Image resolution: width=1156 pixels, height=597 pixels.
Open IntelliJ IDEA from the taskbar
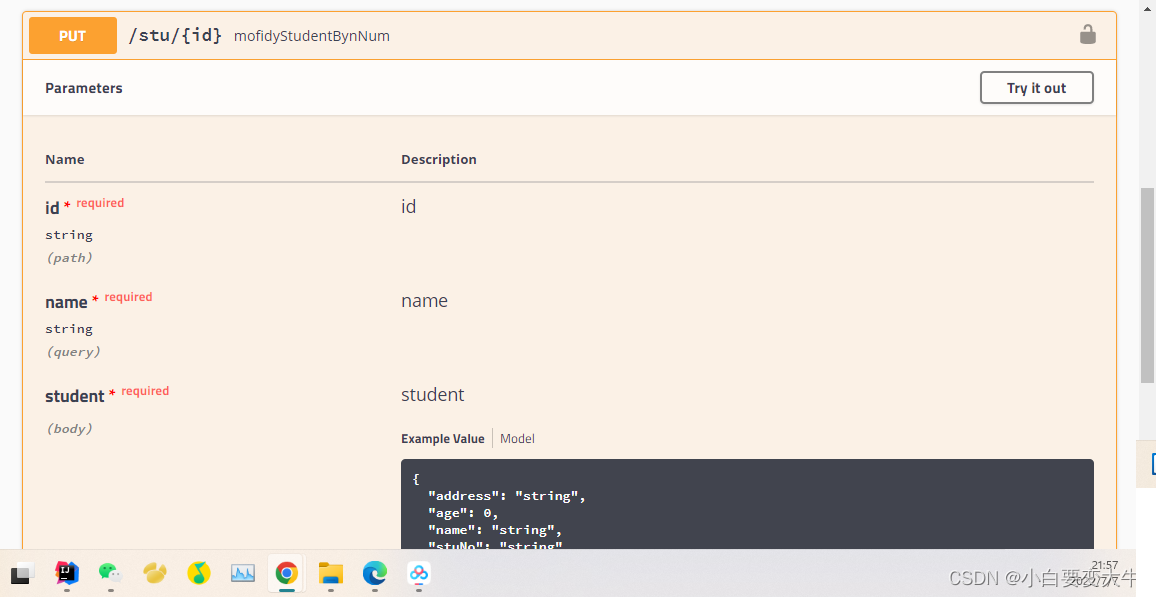tap(66, 573)
